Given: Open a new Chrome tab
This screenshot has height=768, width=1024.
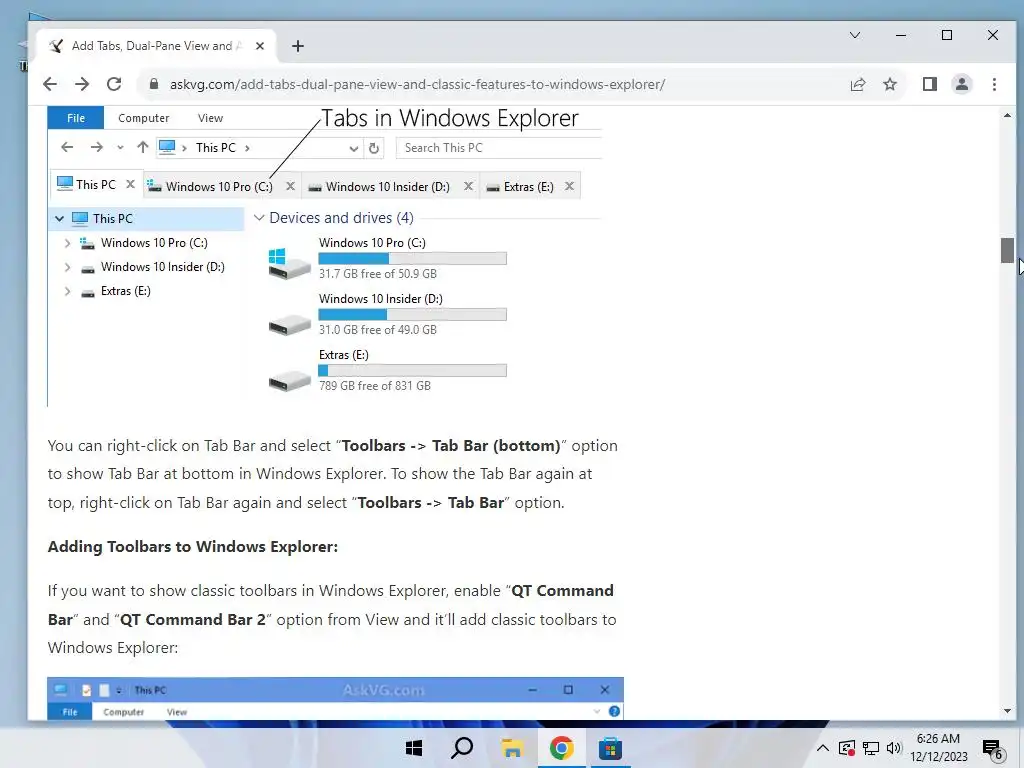Looking at the screenshot, I should pyautogui.click(x=298, y=46).
